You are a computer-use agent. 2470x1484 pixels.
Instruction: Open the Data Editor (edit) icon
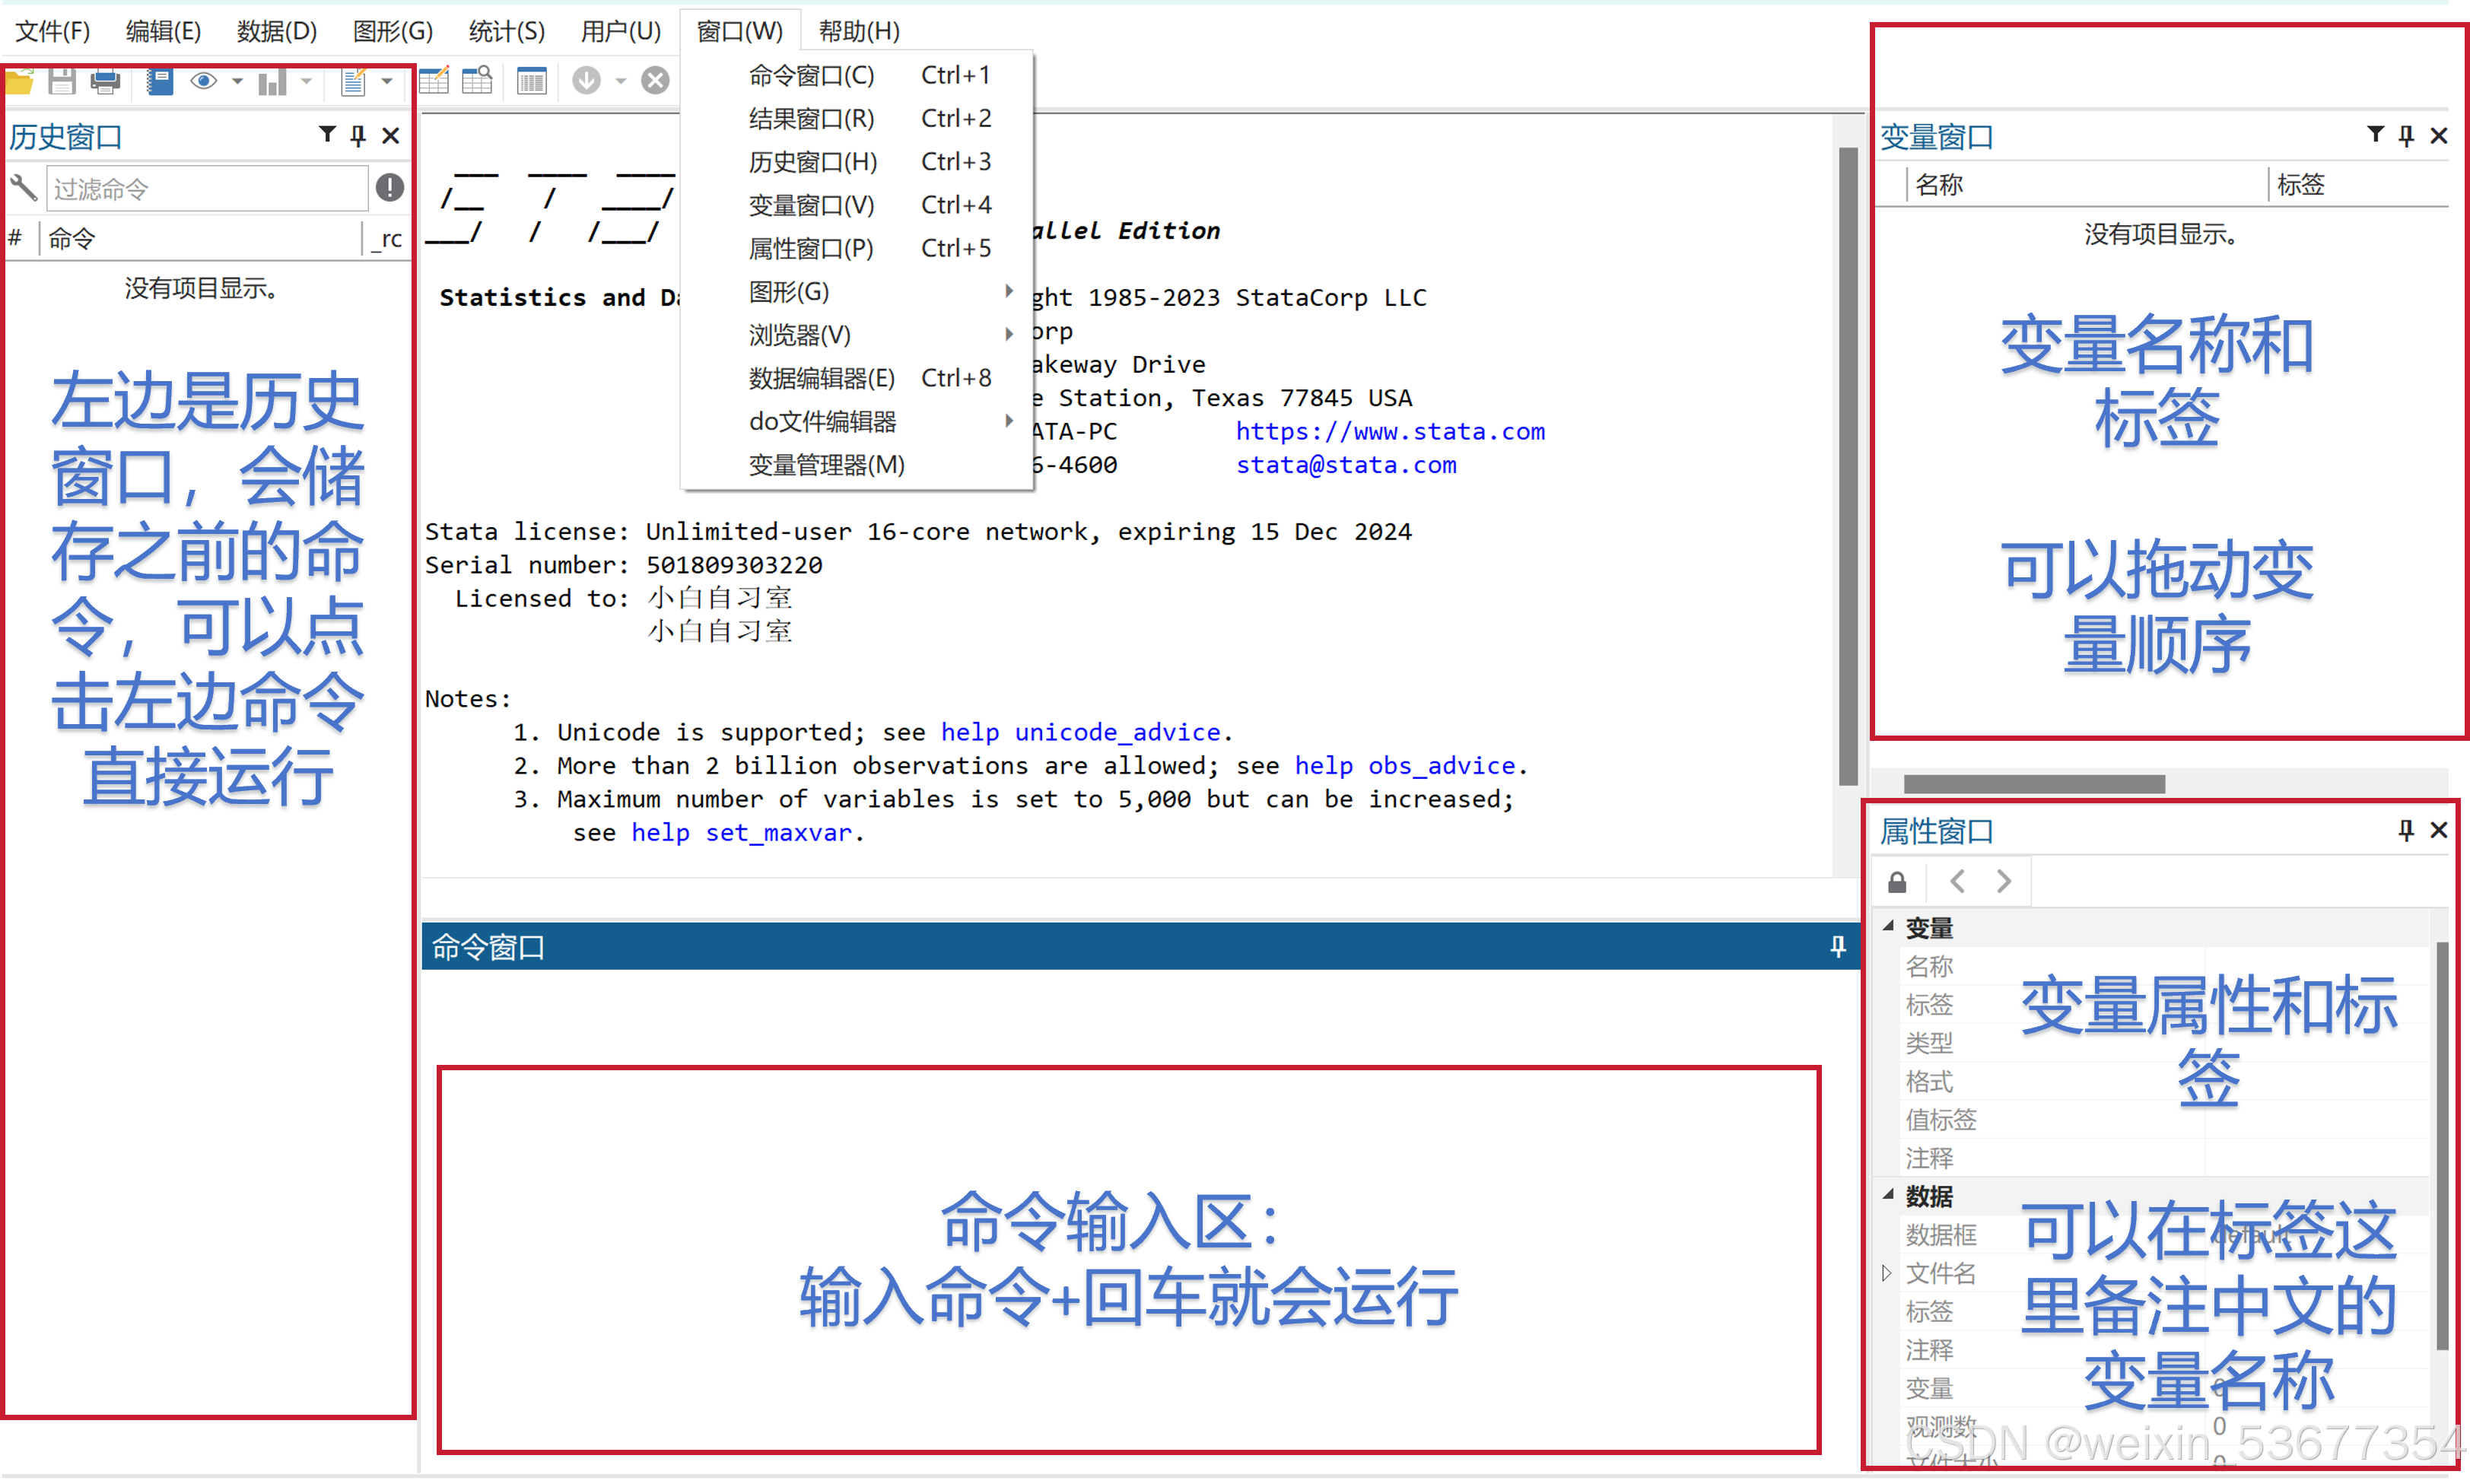pyautogui.click(x=433, y=81)
